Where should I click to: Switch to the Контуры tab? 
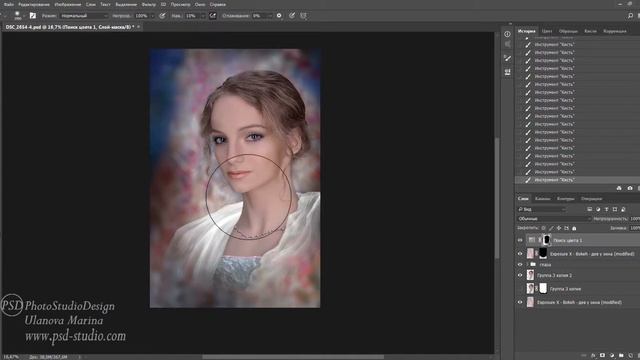click(565, 199)
